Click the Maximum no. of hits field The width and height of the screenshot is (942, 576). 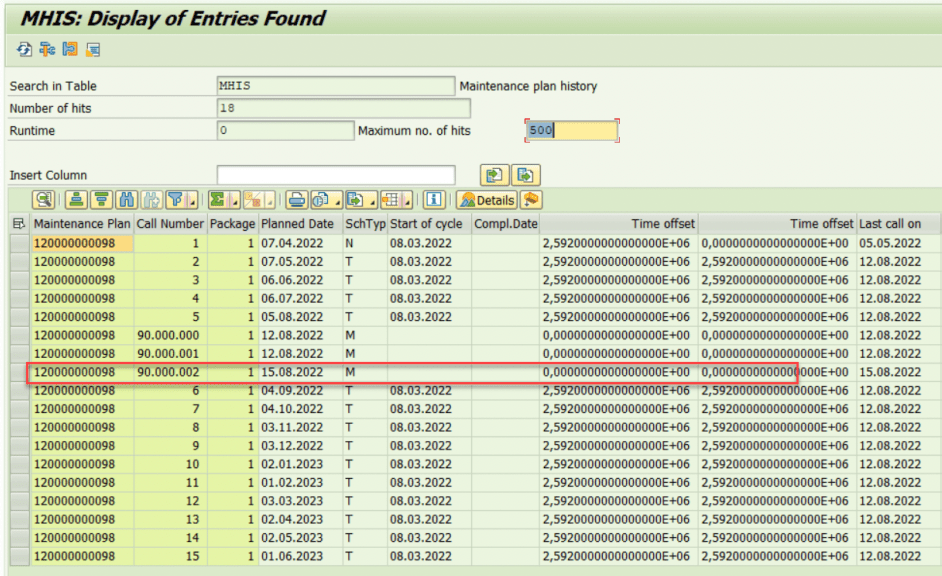570,130
